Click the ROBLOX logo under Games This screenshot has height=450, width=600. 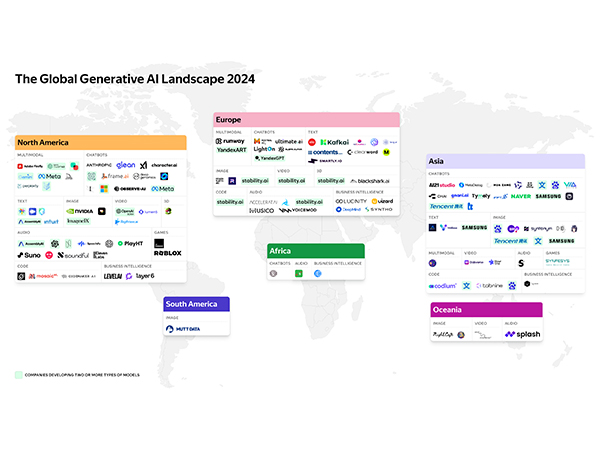pyautogui.click(x=168, y=253)
